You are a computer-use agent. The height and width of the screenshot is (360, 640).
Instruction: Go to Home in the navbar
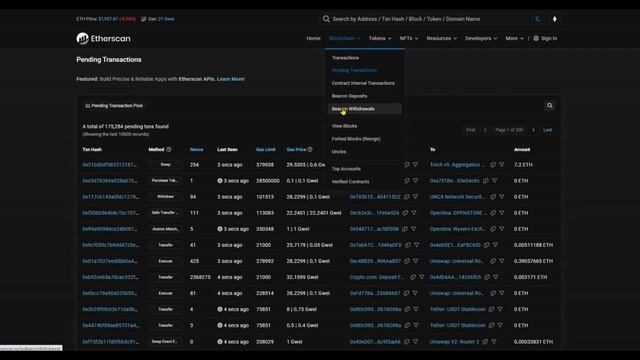(x=313, y=38)
